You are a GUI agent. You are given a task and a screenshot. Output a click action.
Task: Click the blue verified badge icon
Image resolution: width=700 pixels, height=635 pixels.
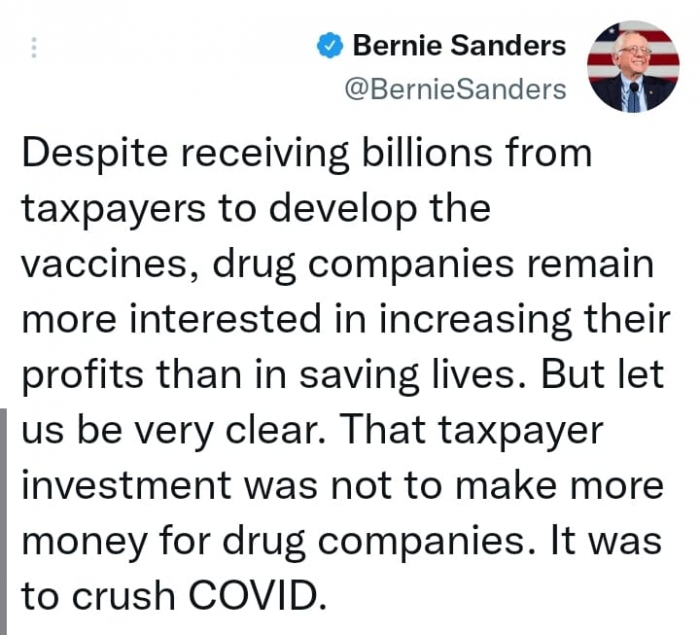click(332, 46)
